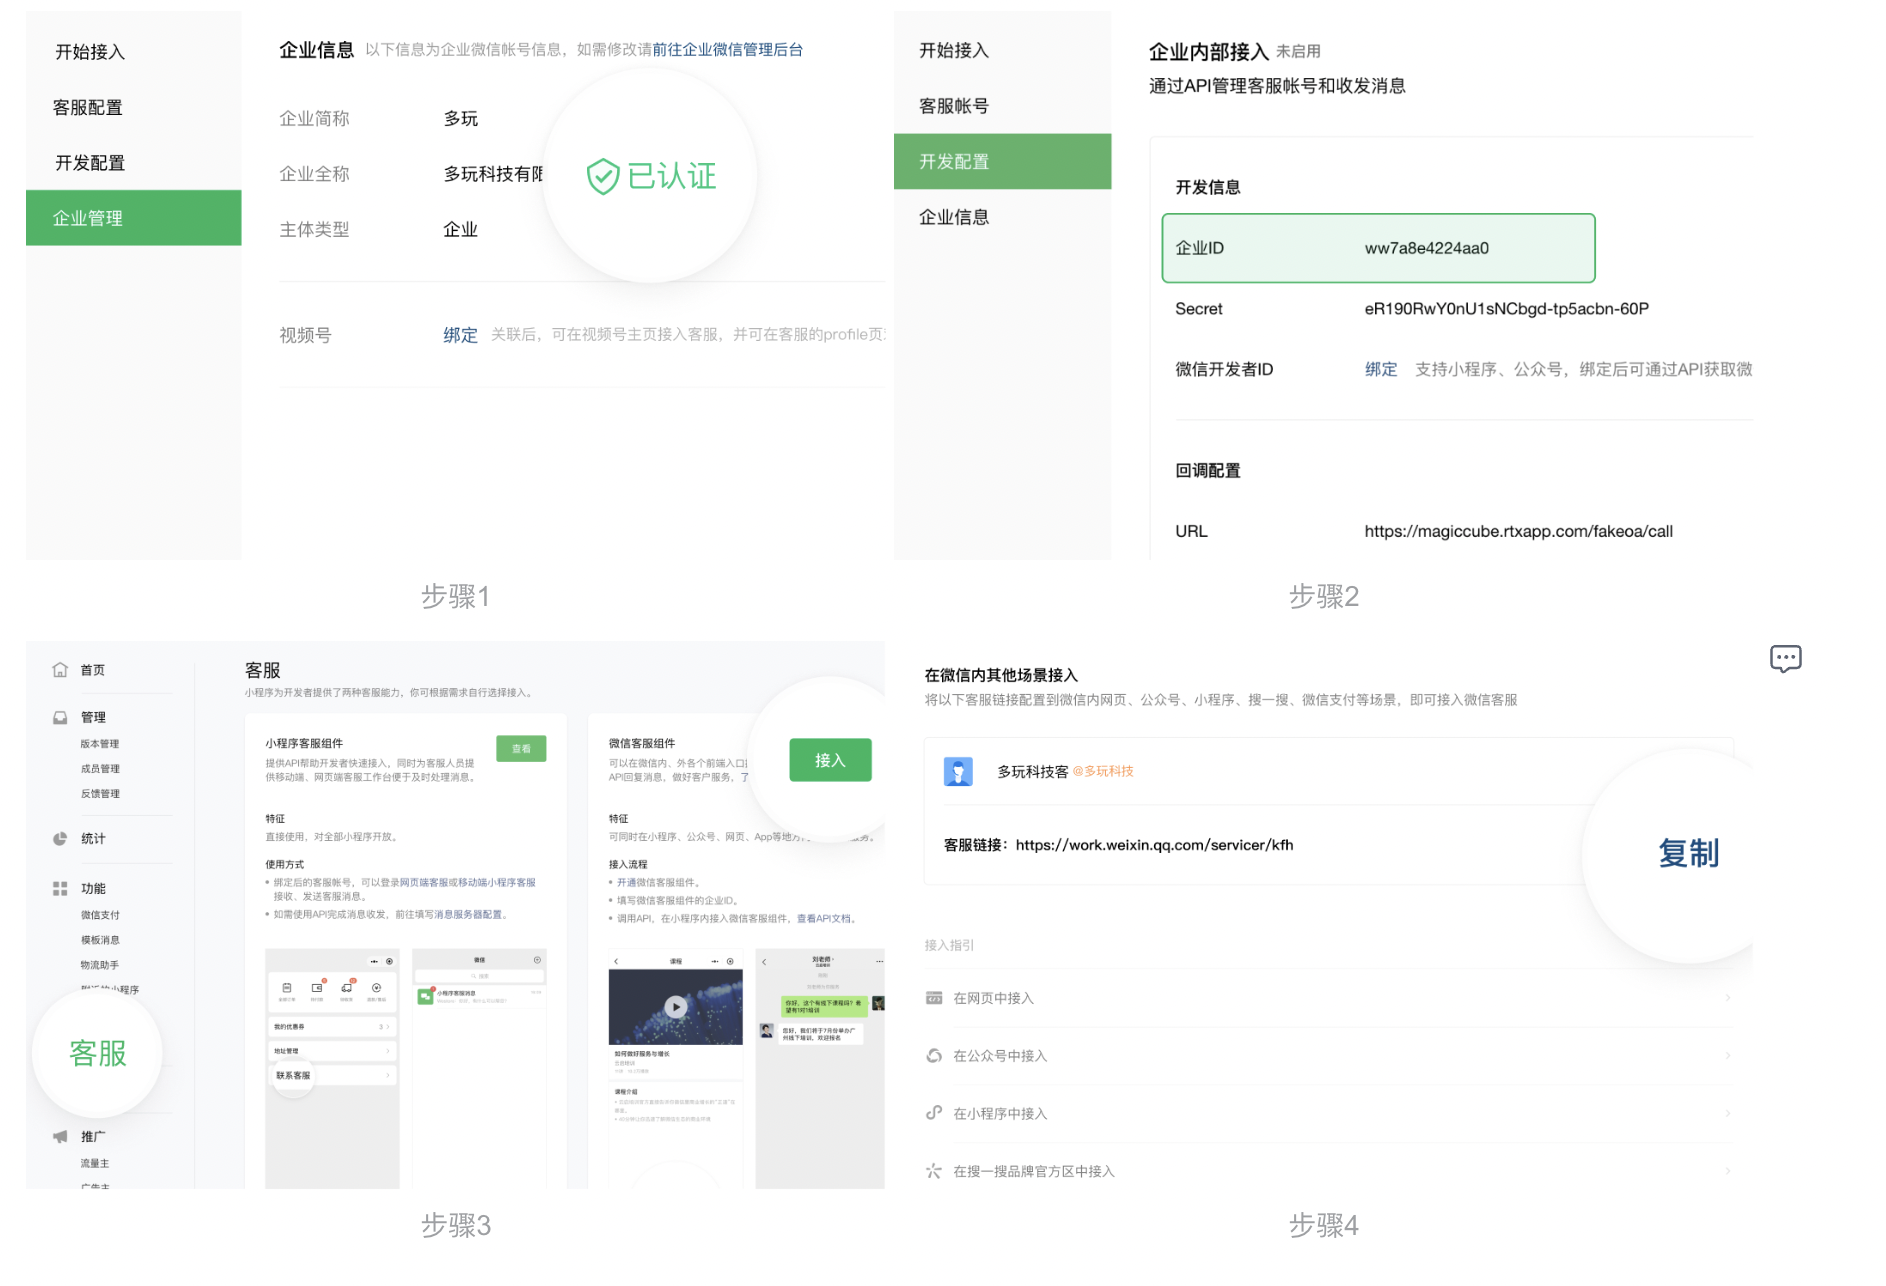Open the 管理 section icon in sidebar

point(60,717)
